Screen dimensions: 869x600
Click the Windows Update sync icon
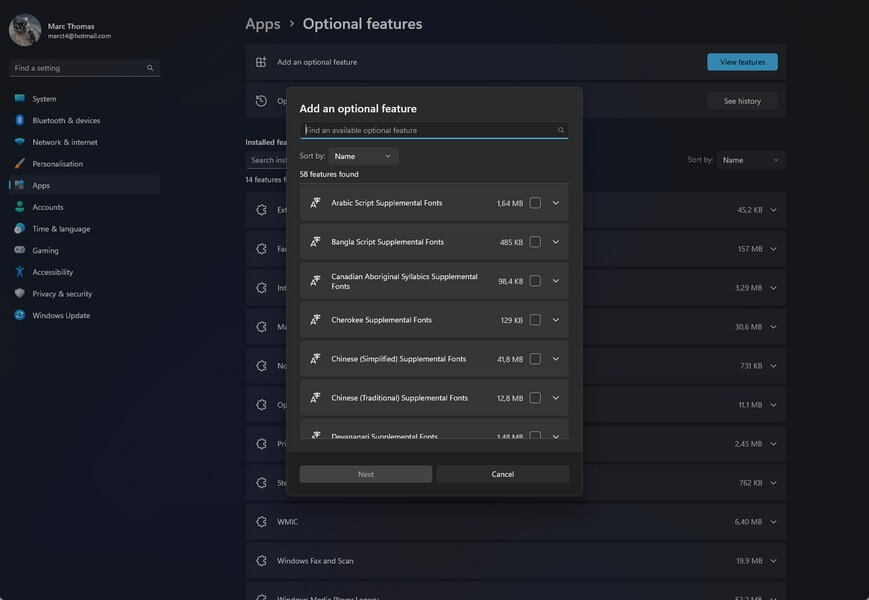point(19,315)
